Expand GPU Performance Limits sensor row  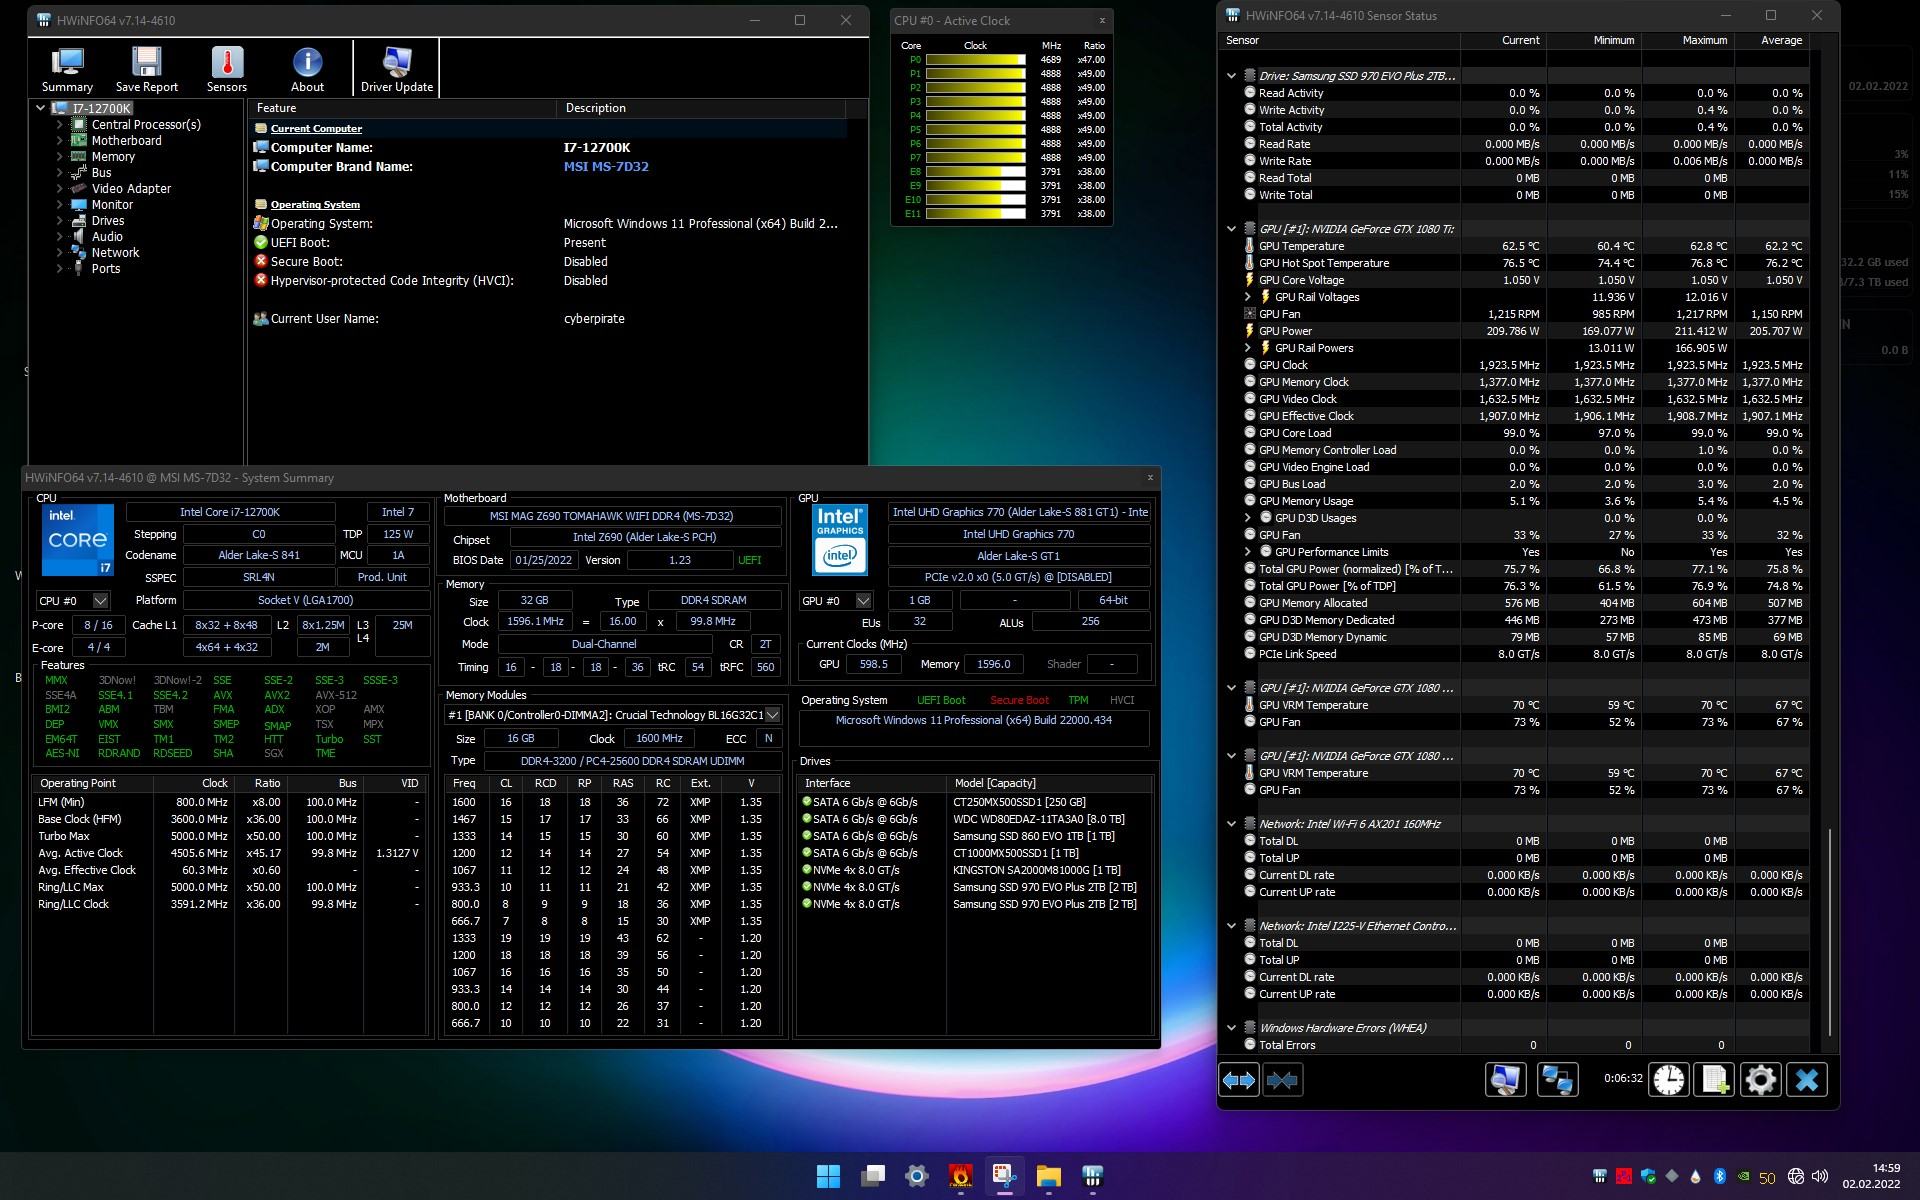[1247, 552]
